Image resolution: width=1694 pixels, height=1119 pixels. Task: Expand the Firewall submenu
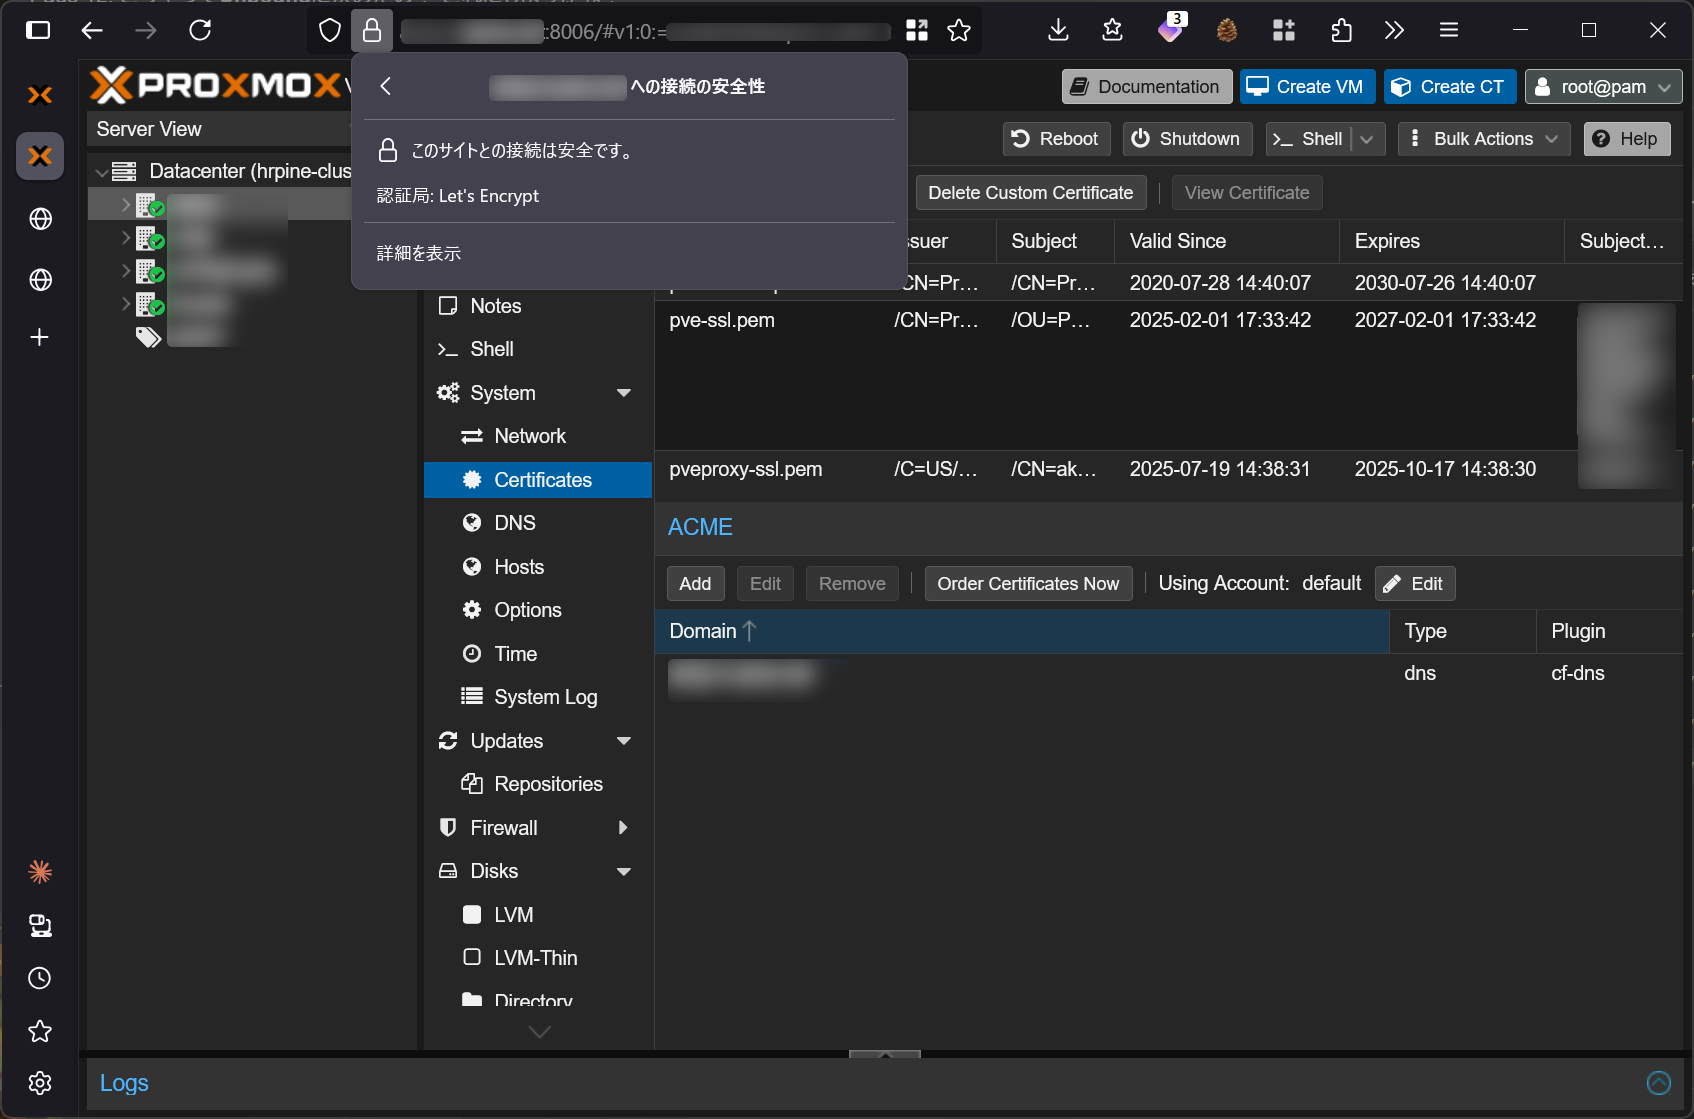(x=622, y=827)
